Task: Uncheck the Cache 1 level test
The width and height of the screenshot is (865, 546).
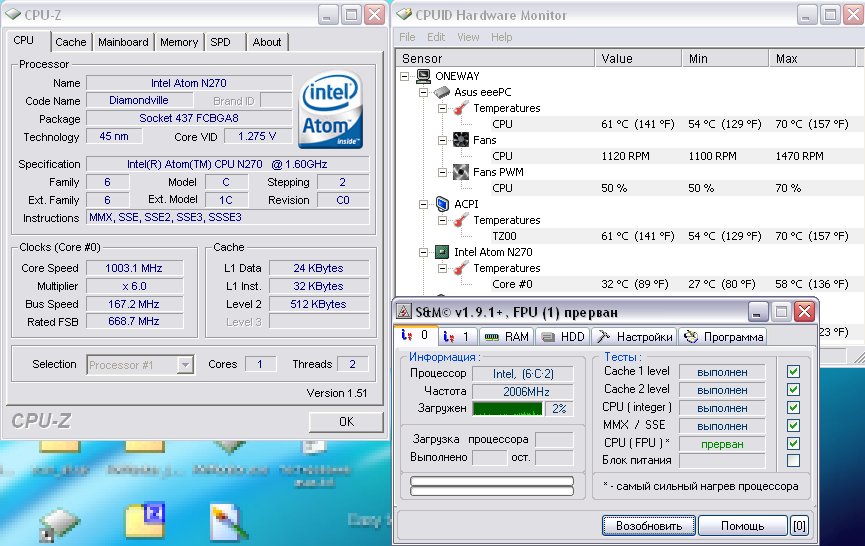Action: coord(793,372)
